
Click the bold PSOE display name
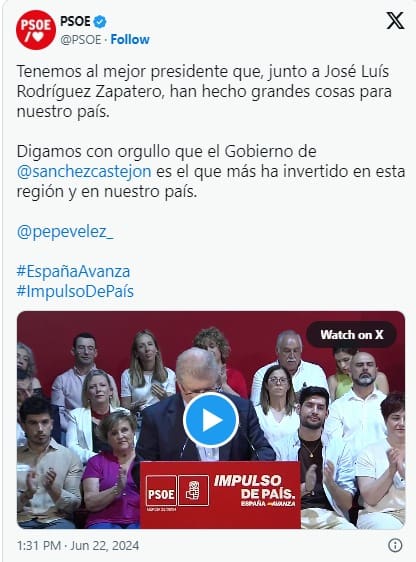coord(75,22)
